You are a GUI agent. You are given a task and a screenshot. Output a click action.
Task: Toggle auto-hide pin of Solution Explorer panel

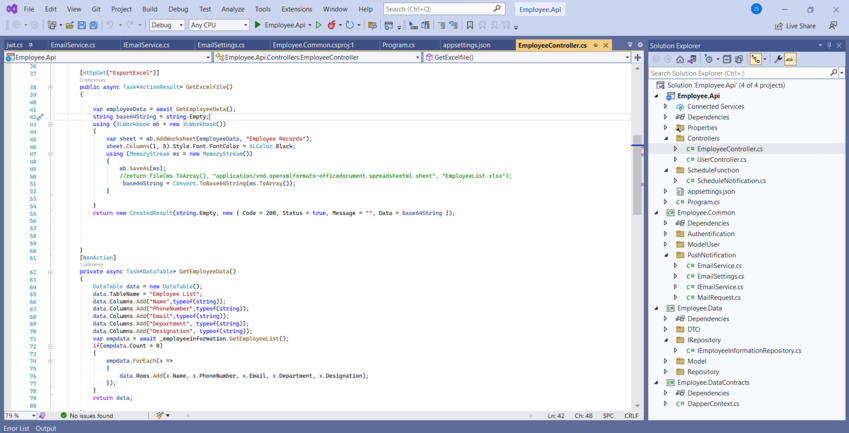point(830,45)
